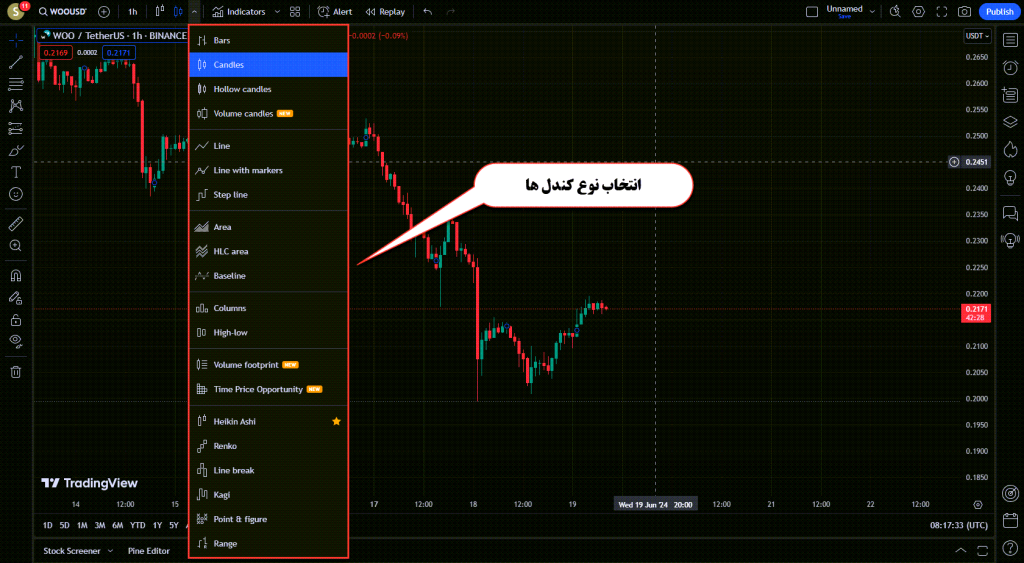Unfavorite Heikin Ashi star
This screenshot has width=1024, height=563.
click(x=336, y=421)
